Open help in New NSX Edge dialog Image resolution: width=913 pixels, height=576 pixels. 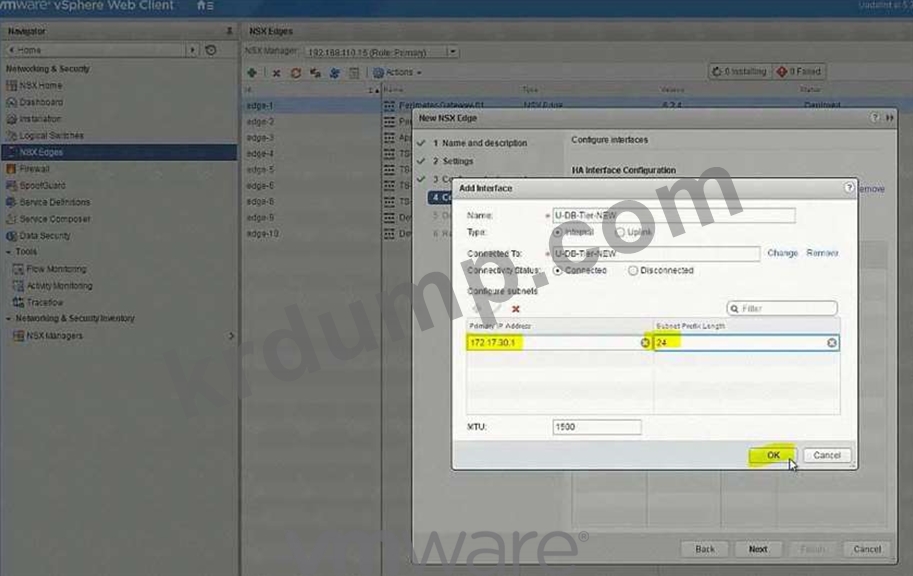875,118
